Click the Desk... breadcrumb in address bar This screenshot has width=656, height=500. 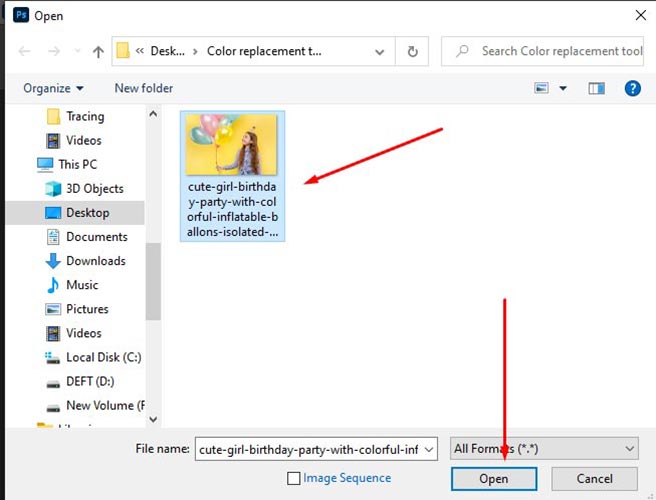click(x=167, y=51)
